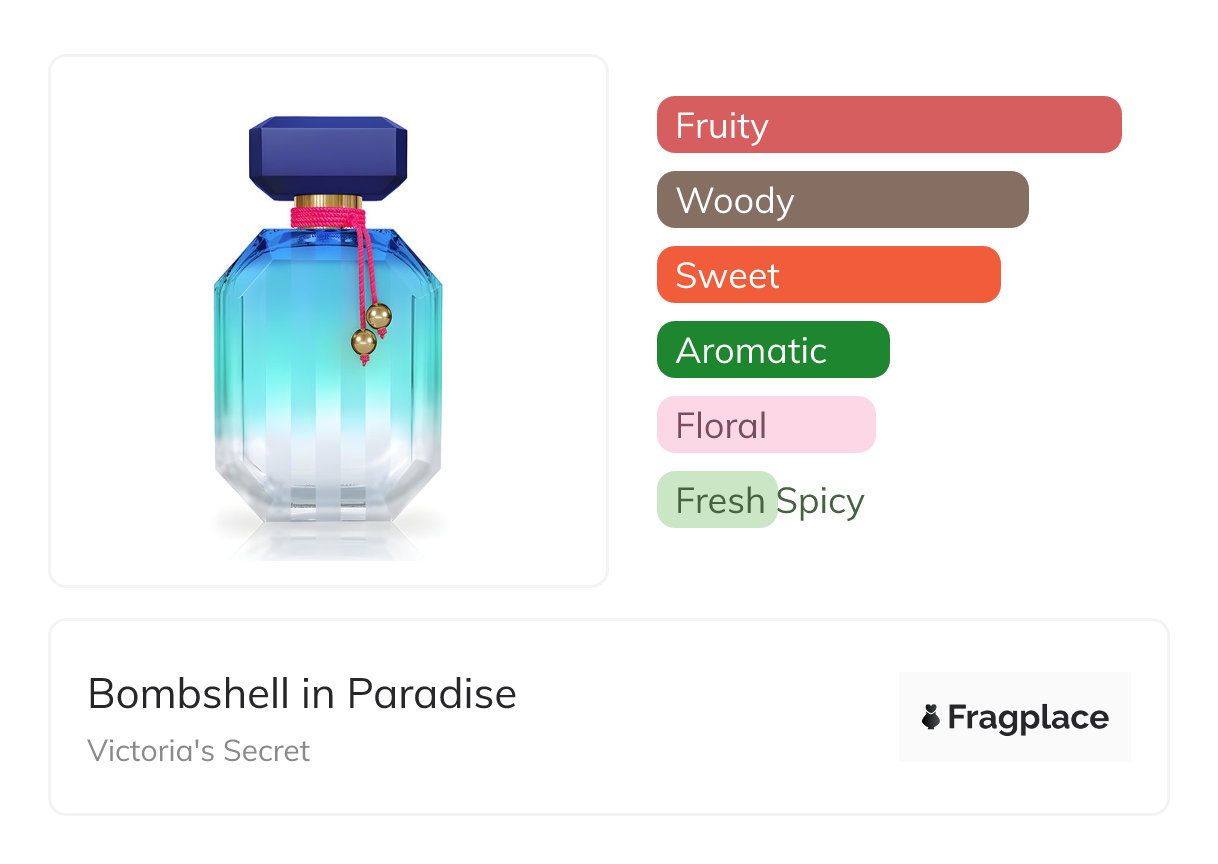Open the Victoria's Secret brand link
Image resolution: width=1218 pixels, height=864 pixels.
(199, 750)
